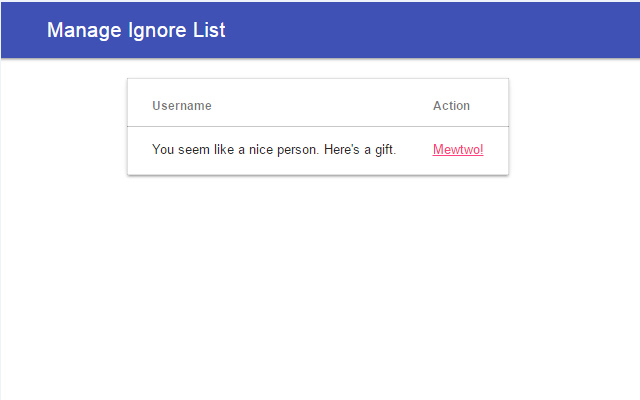The width and height of the screenshot is (640, 400).
Task: Click the empty right side of the blue header bar
Action: (x=480, y=30)
